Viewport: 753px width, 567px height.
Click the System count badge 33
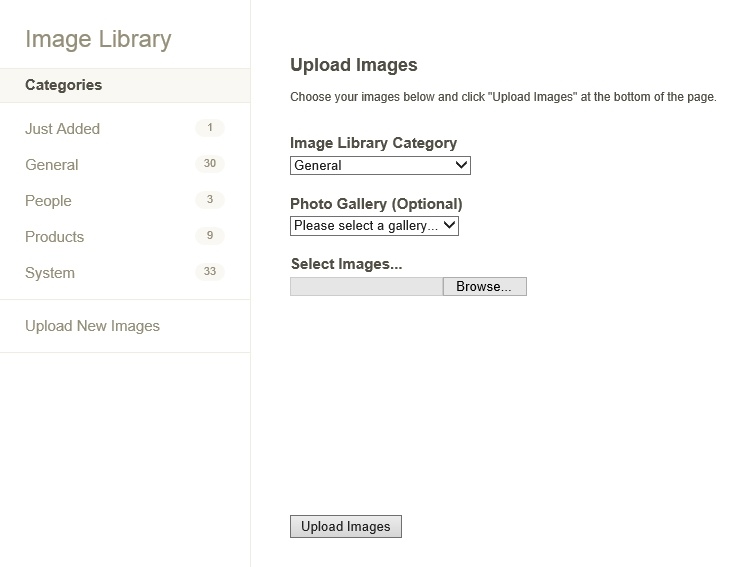tap(210, 272)
